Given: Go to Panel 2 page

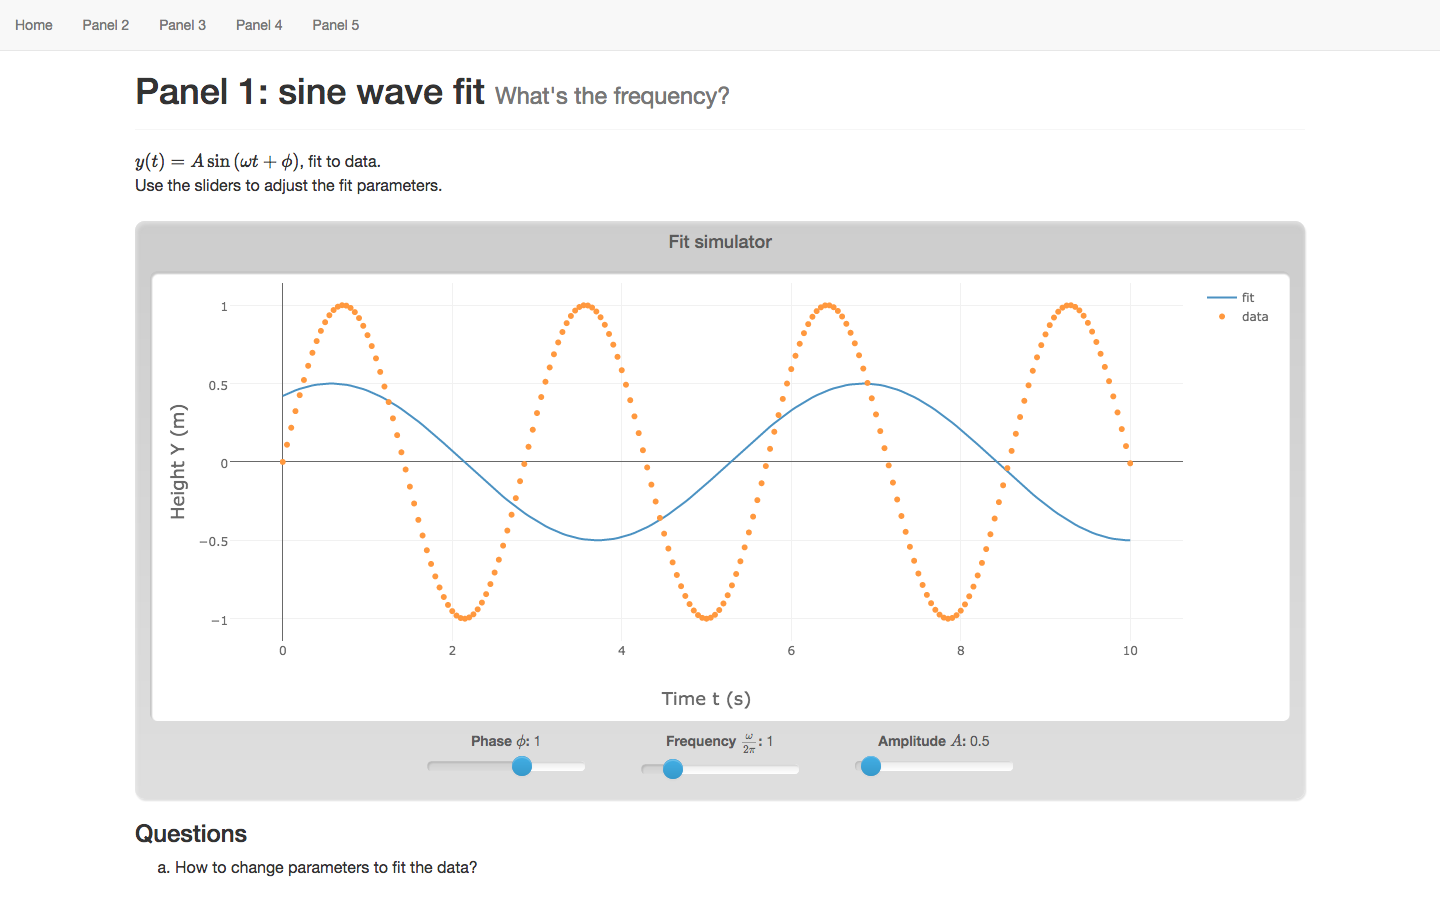Looking at the screenshot, I should click(x=106, y=25).
